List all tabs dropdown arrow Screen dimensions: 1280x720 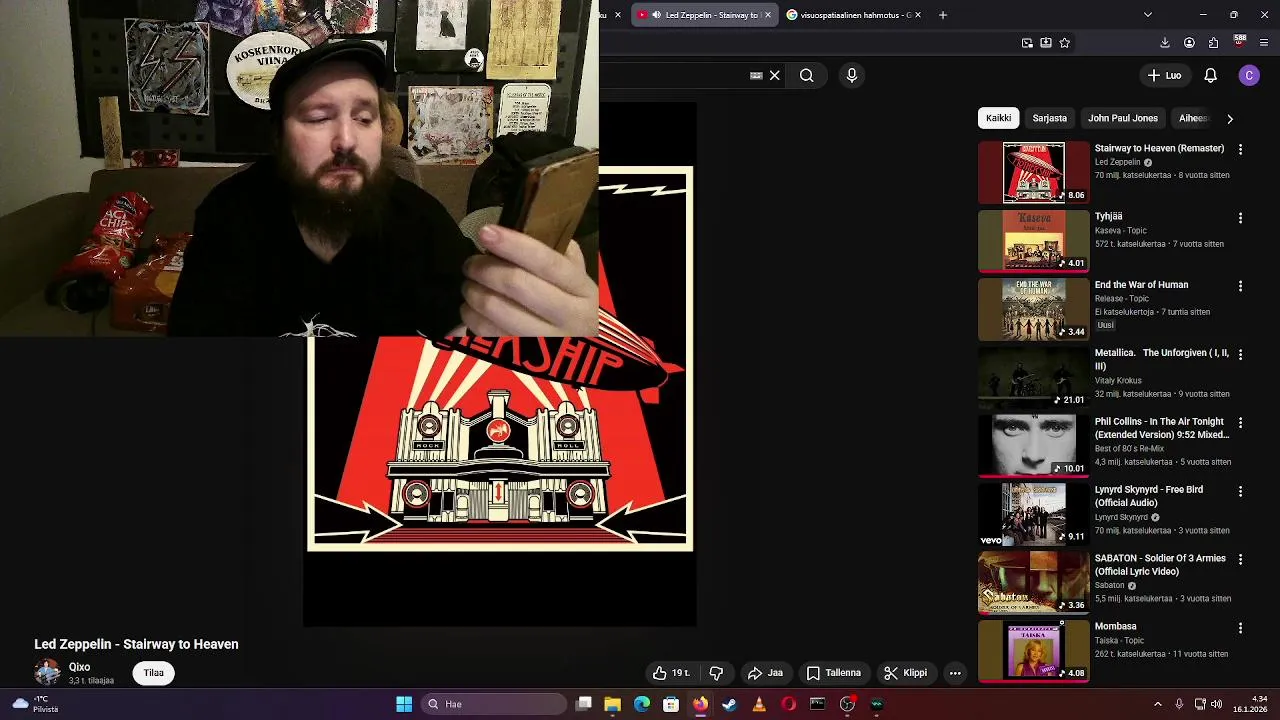(1147, 15)
